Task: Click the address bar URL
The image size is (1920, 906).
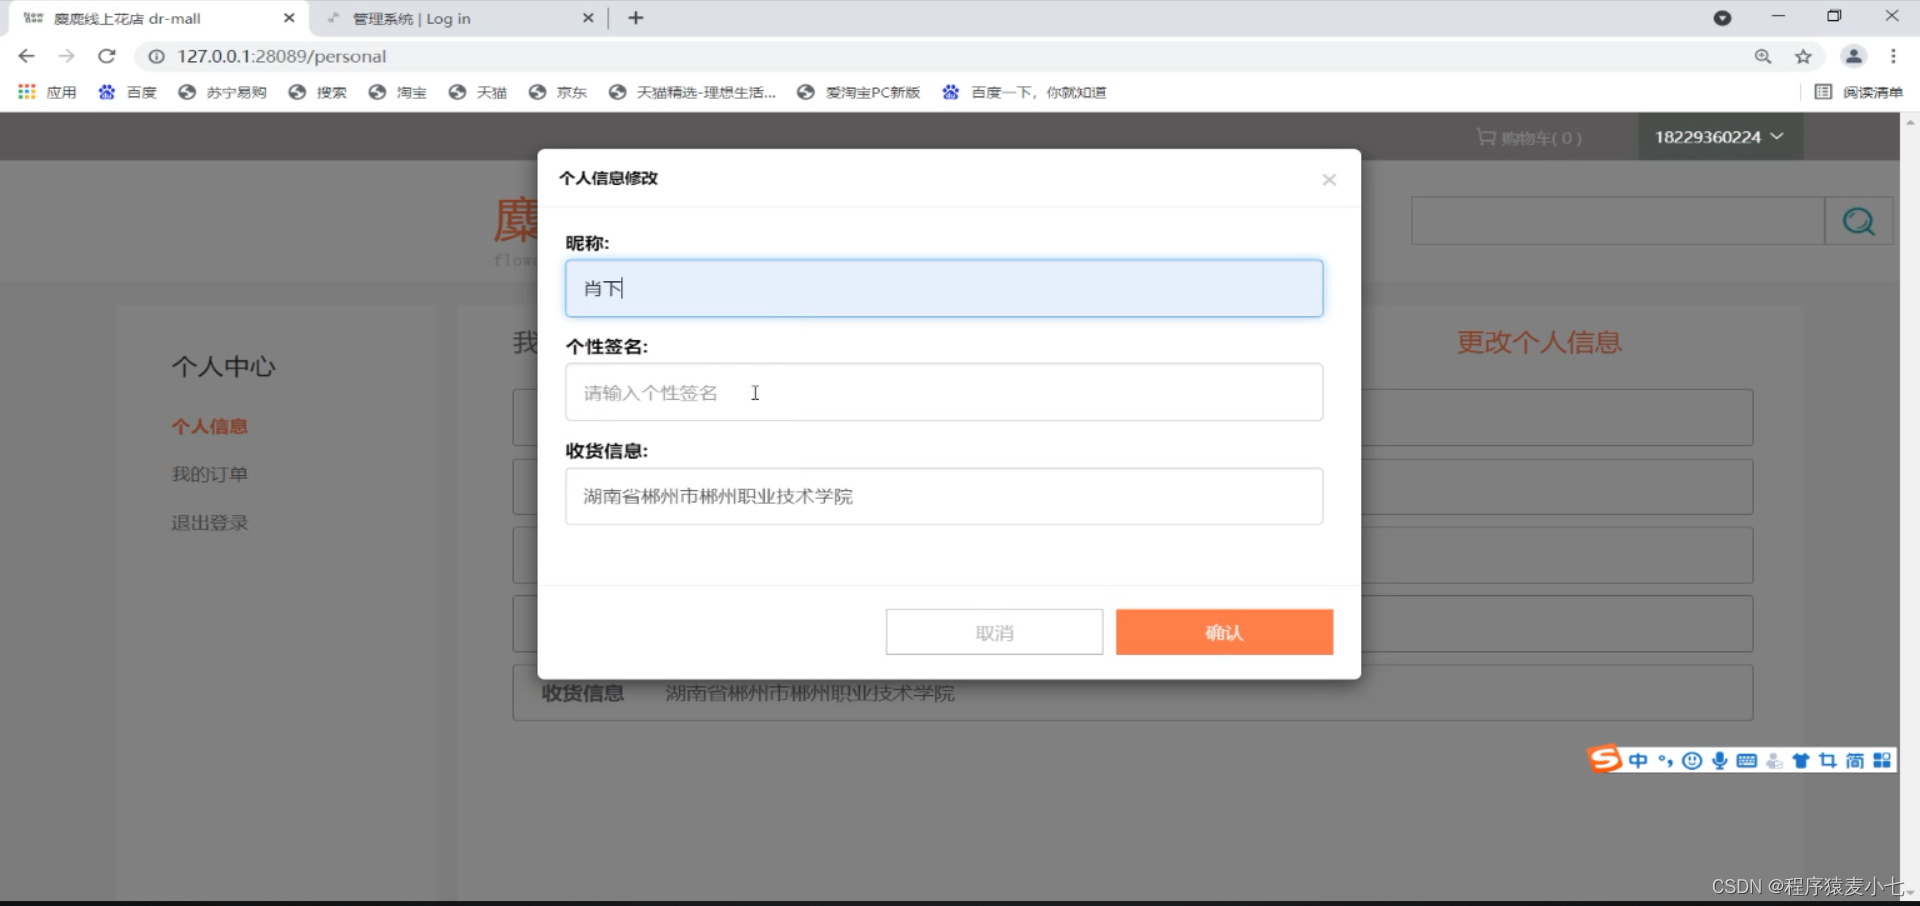Action: (x=282, y=56)
